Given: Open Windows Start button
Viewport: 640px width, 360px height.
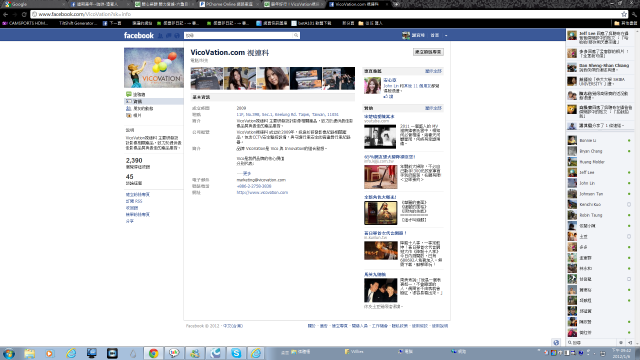Looking at the screenshot, I should [x=9, y=353].
